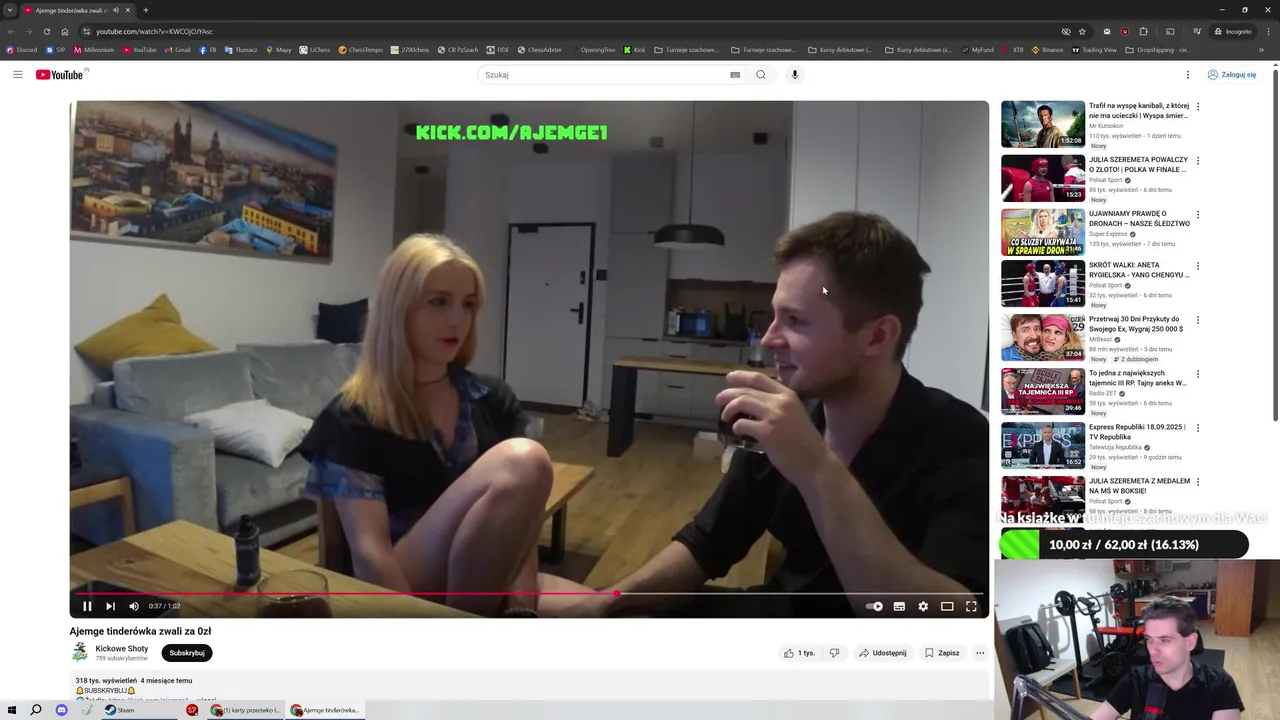The width and height of the screenshot is (1280, 720).
Task: Share the video via Udostępnij
Action: pyautogui.click(x=883, y=653)
